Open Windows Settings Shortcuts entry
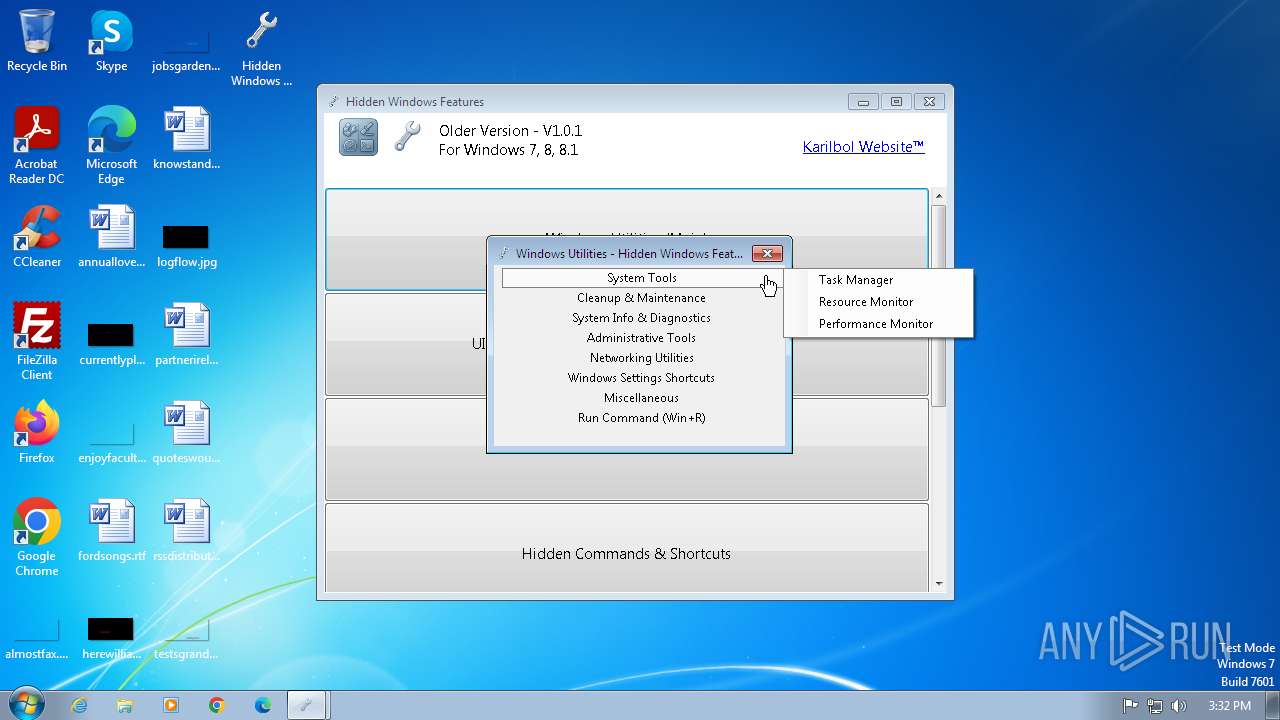Viewport: 1280px width, 720px height. point(641,378)
